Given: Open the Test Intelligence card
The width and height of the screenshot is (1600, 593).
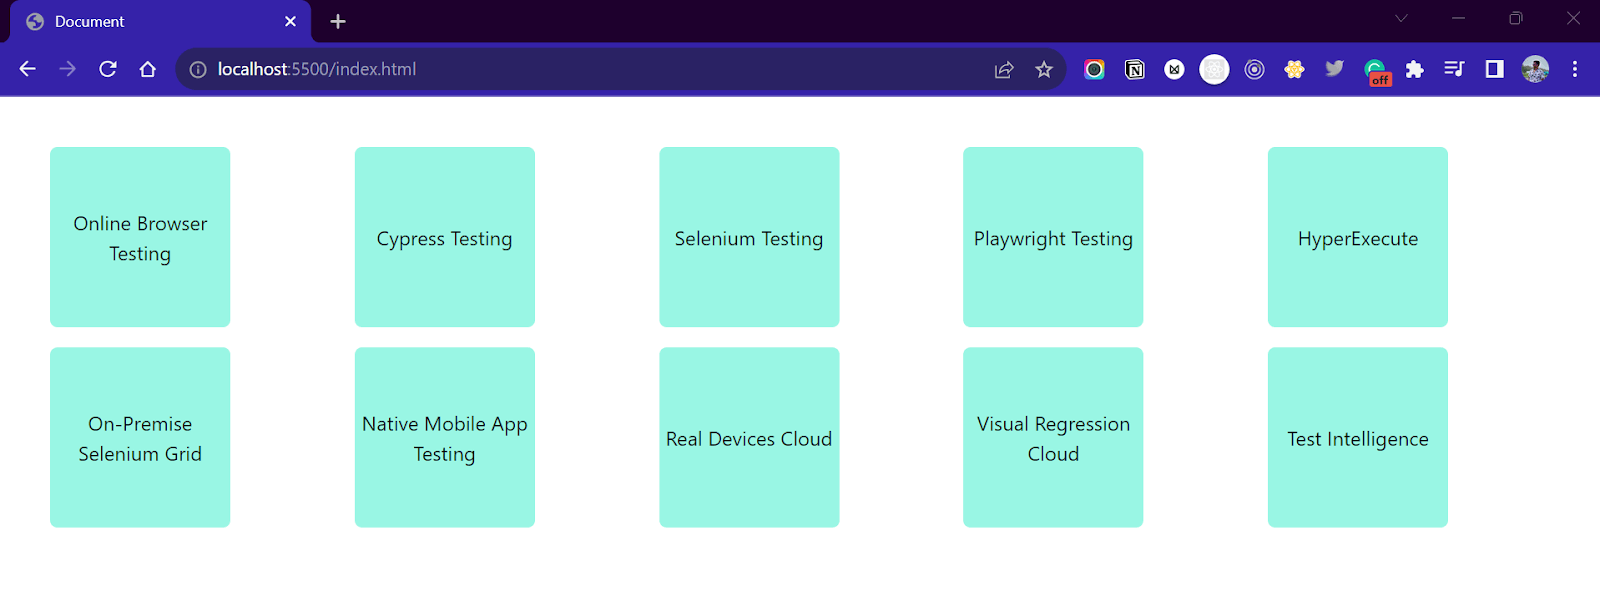Looking at the screenshot, I should (x=1358, y=437).
